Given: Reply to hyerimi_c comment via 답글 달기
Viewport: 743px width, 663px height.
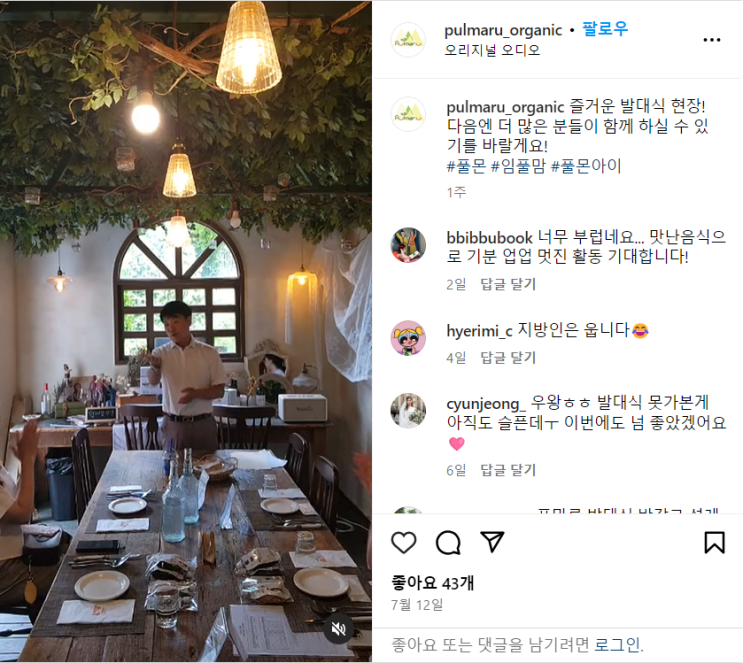Looking at the screenshot, I should [508, 358].
